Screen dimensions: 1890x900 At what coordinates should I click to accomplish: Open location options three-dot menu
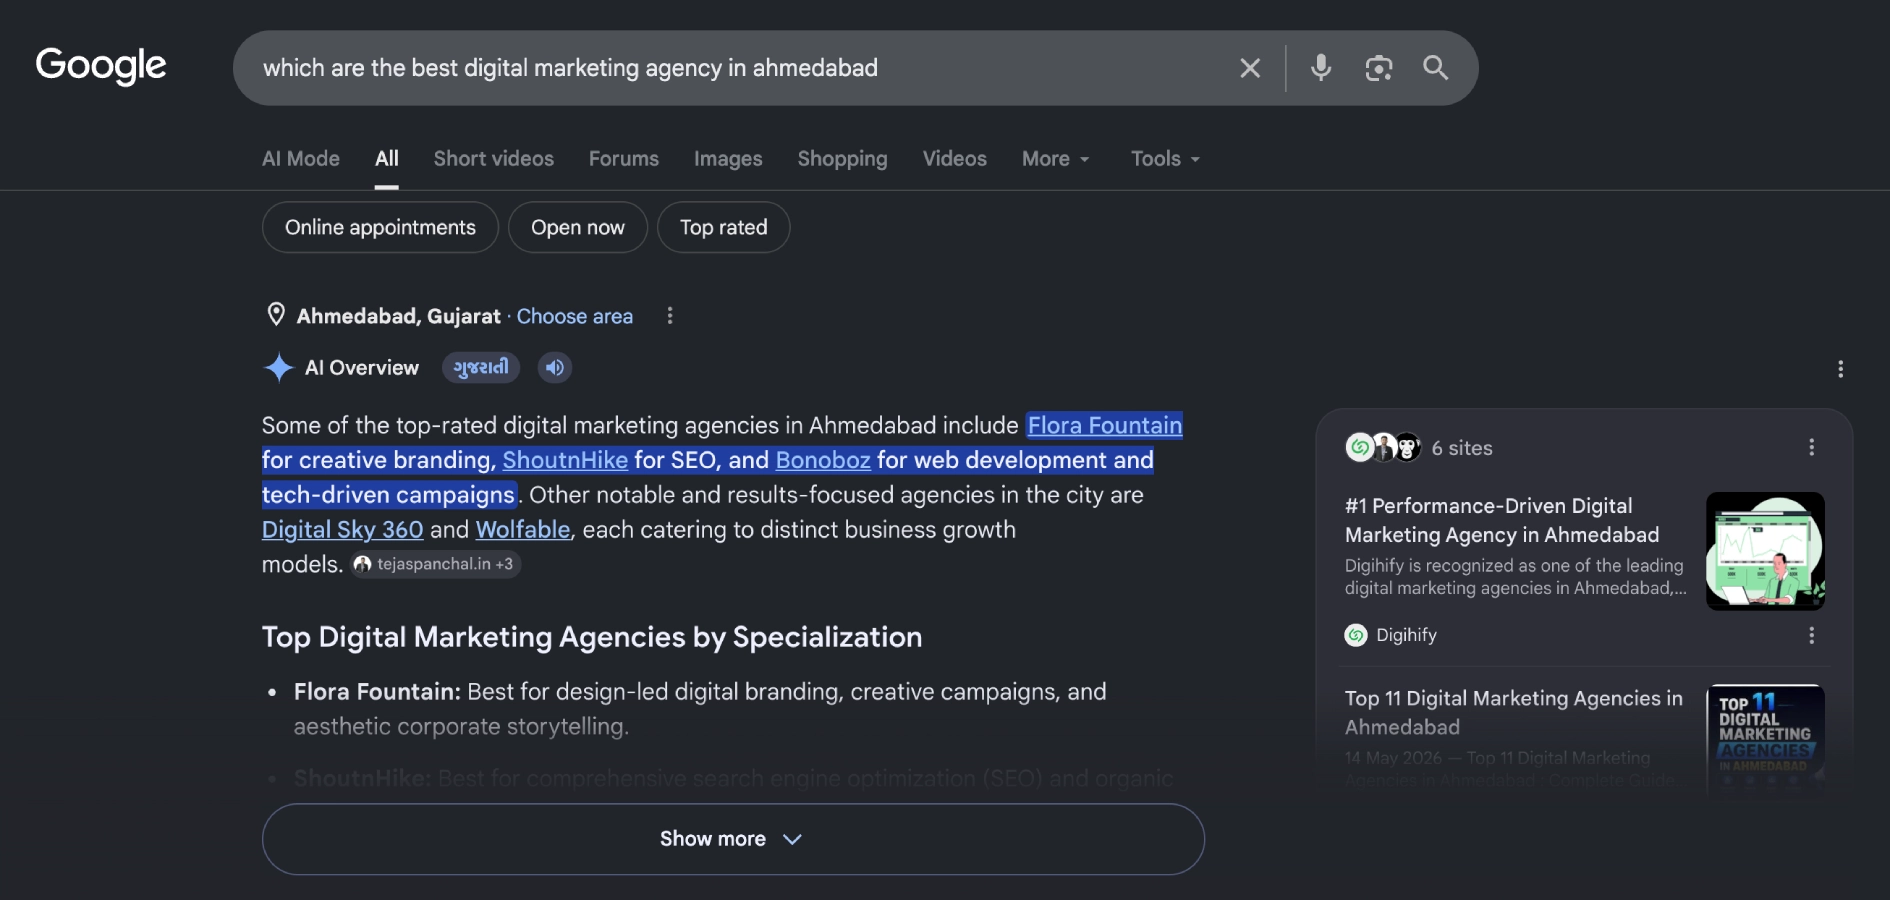tap(670, 316)
